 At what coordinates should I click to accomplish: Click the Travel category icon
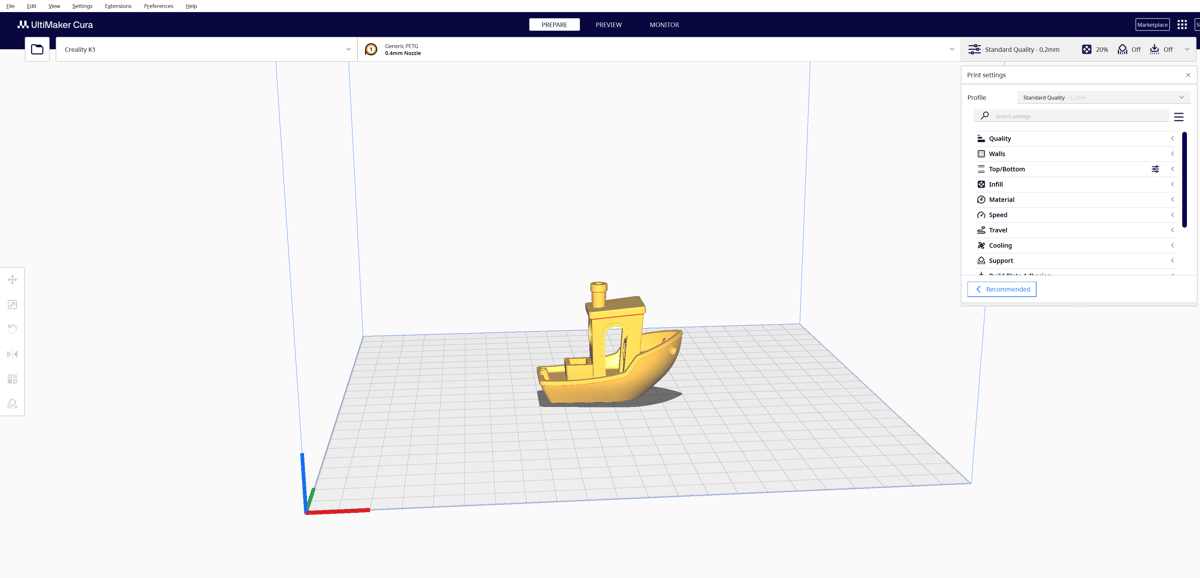981,230
